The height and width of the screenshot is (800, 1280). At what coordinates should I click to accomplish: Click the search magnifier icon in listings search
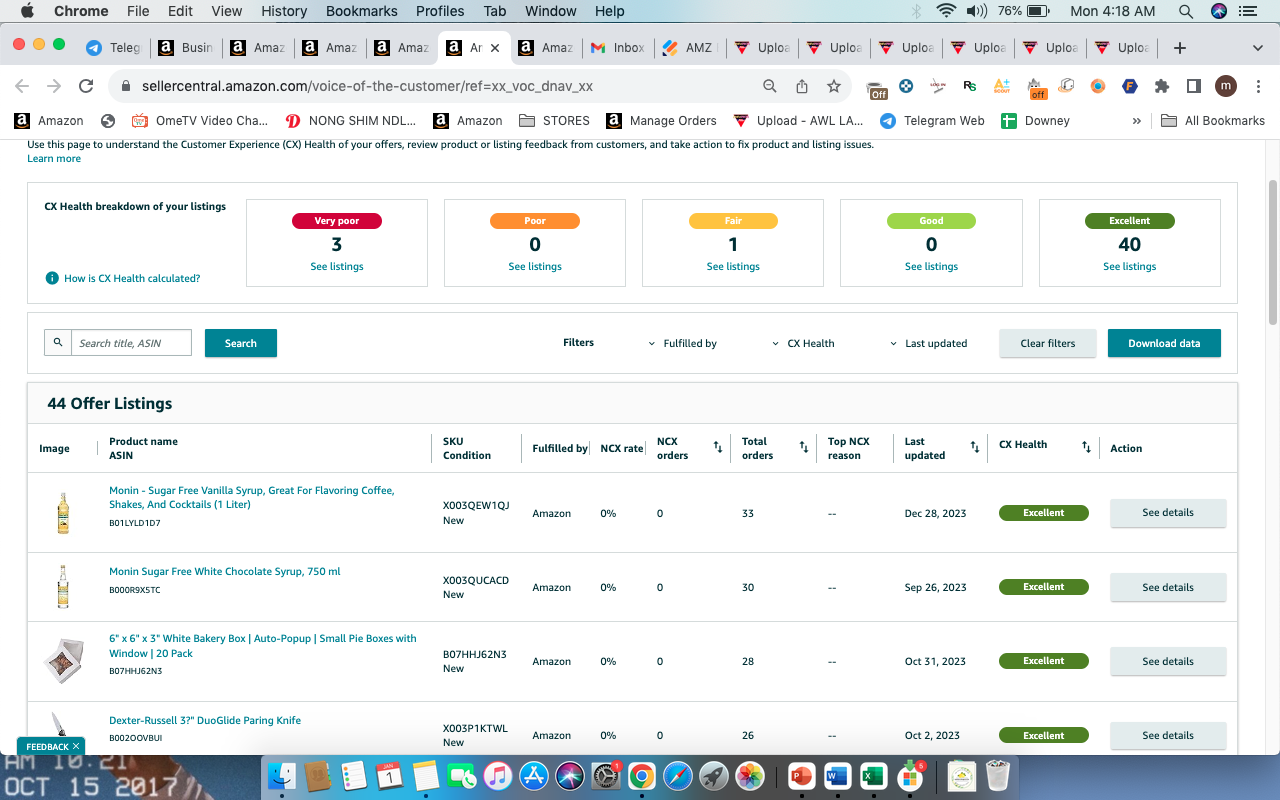pos(58,343)
